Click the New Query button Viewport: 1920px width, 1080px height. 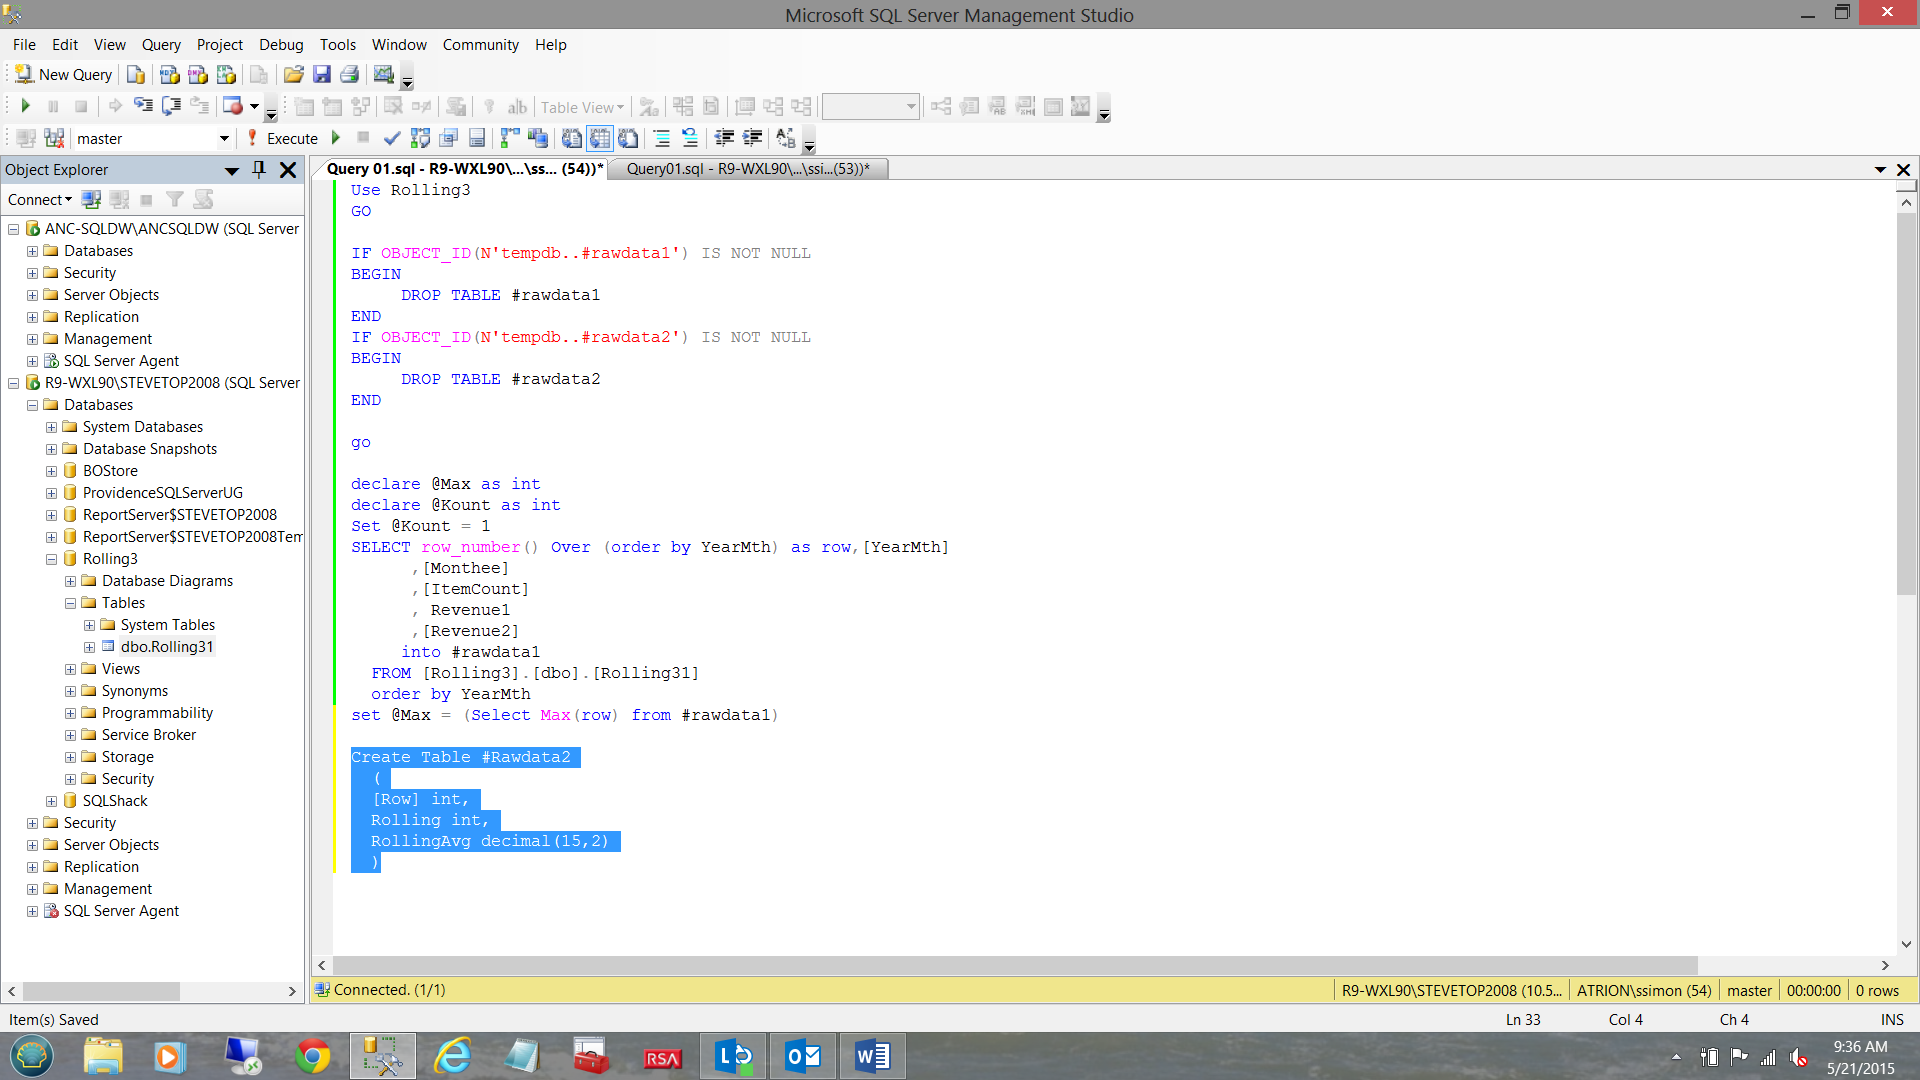[x=64, y=75]
